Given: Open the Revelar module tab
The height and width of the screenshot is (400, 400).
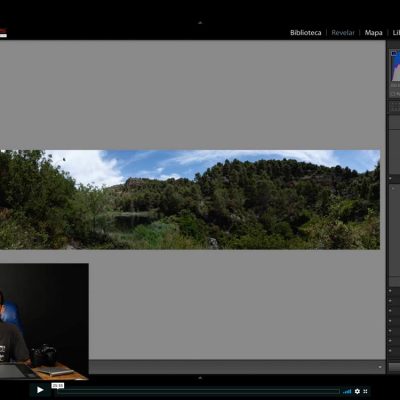Looking at the screenshot, I should 343,33.
